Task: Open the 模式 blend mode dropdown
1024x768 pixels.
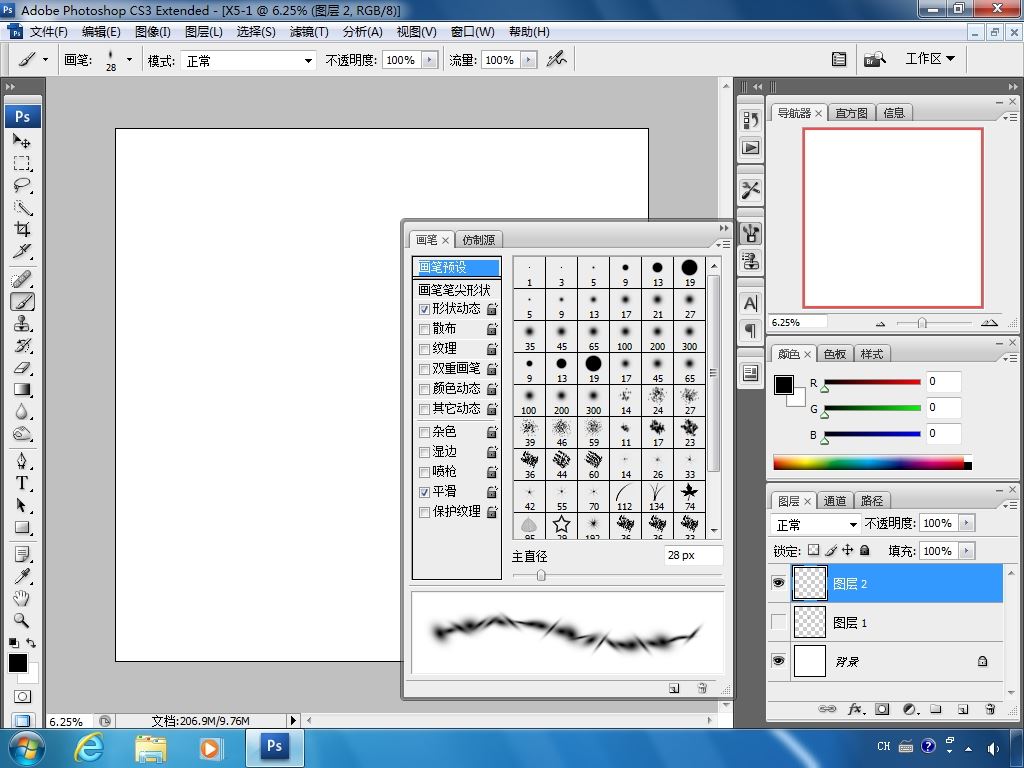Action: (x=249, y=61)
